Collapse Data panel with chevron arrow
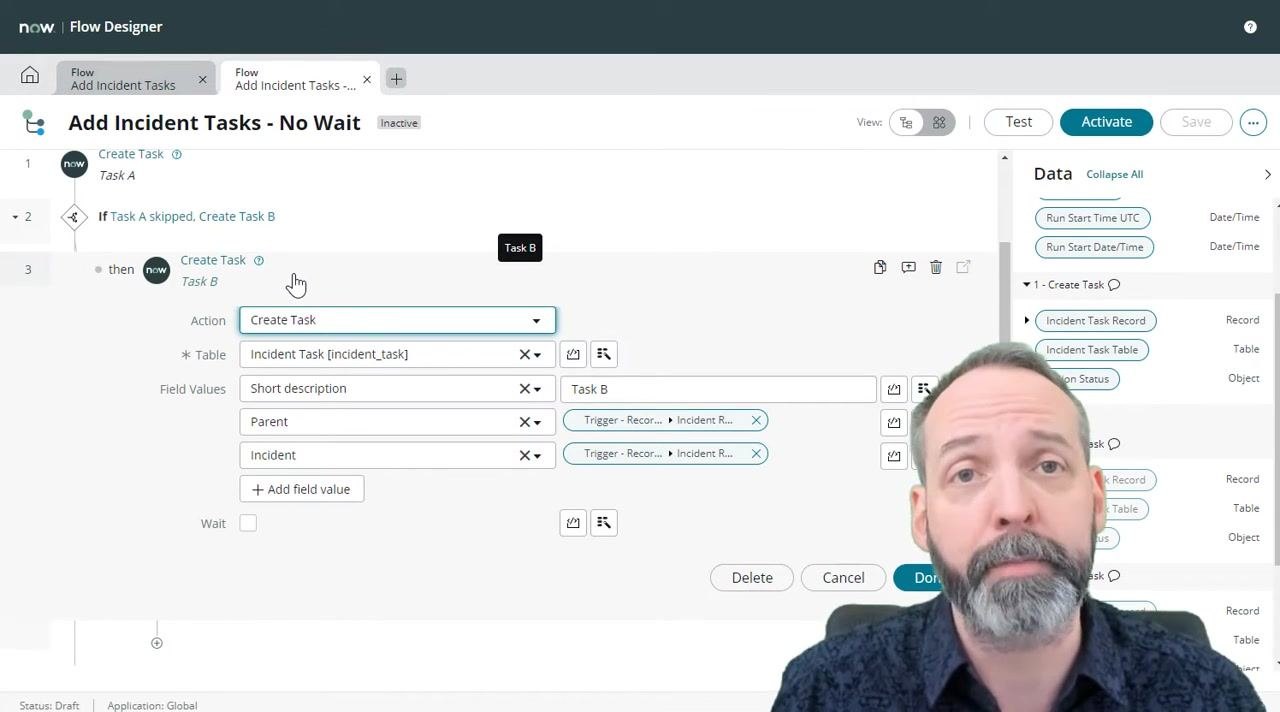The image size is (1280, 712). click(x=1267, y=174)
